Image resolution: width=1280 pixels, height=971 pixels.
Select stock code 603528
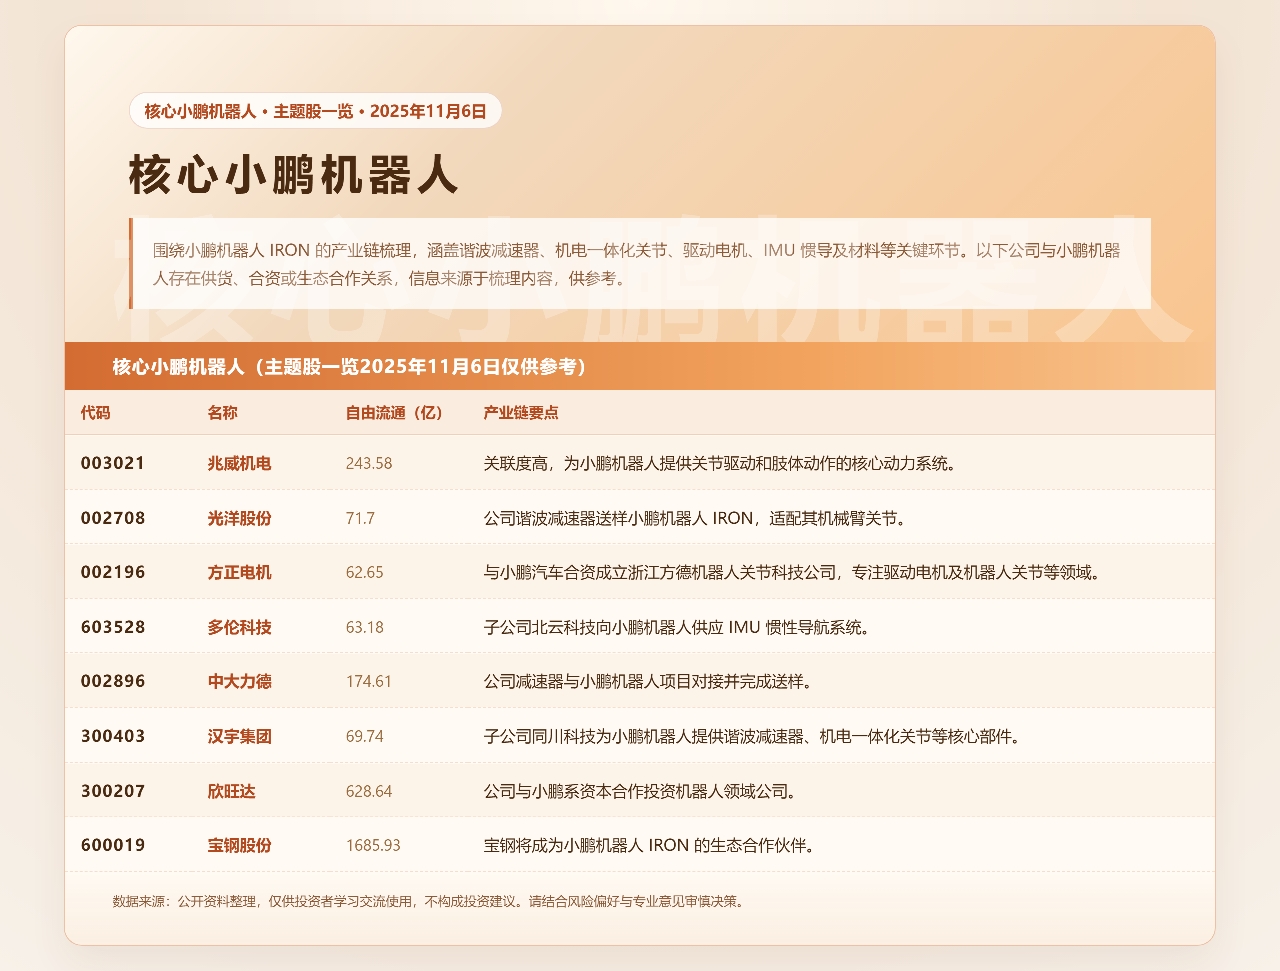113,627
